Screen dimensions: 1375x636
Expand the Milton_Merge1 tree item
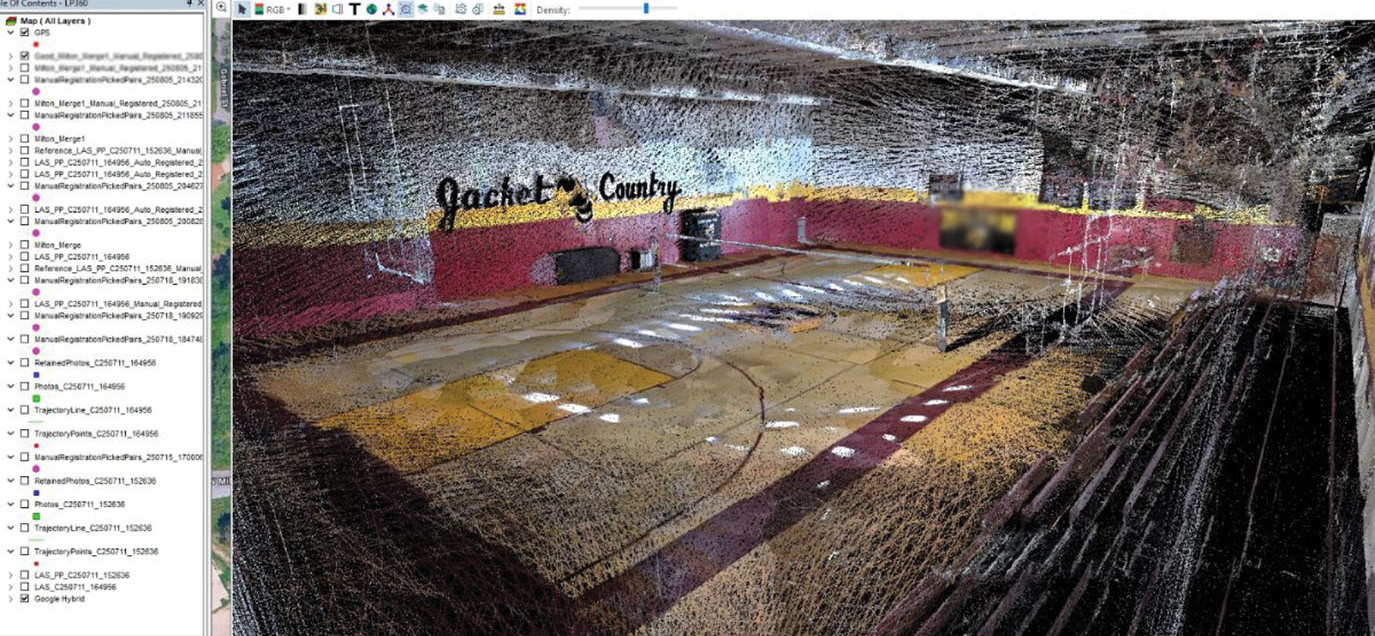pos(10,139)
